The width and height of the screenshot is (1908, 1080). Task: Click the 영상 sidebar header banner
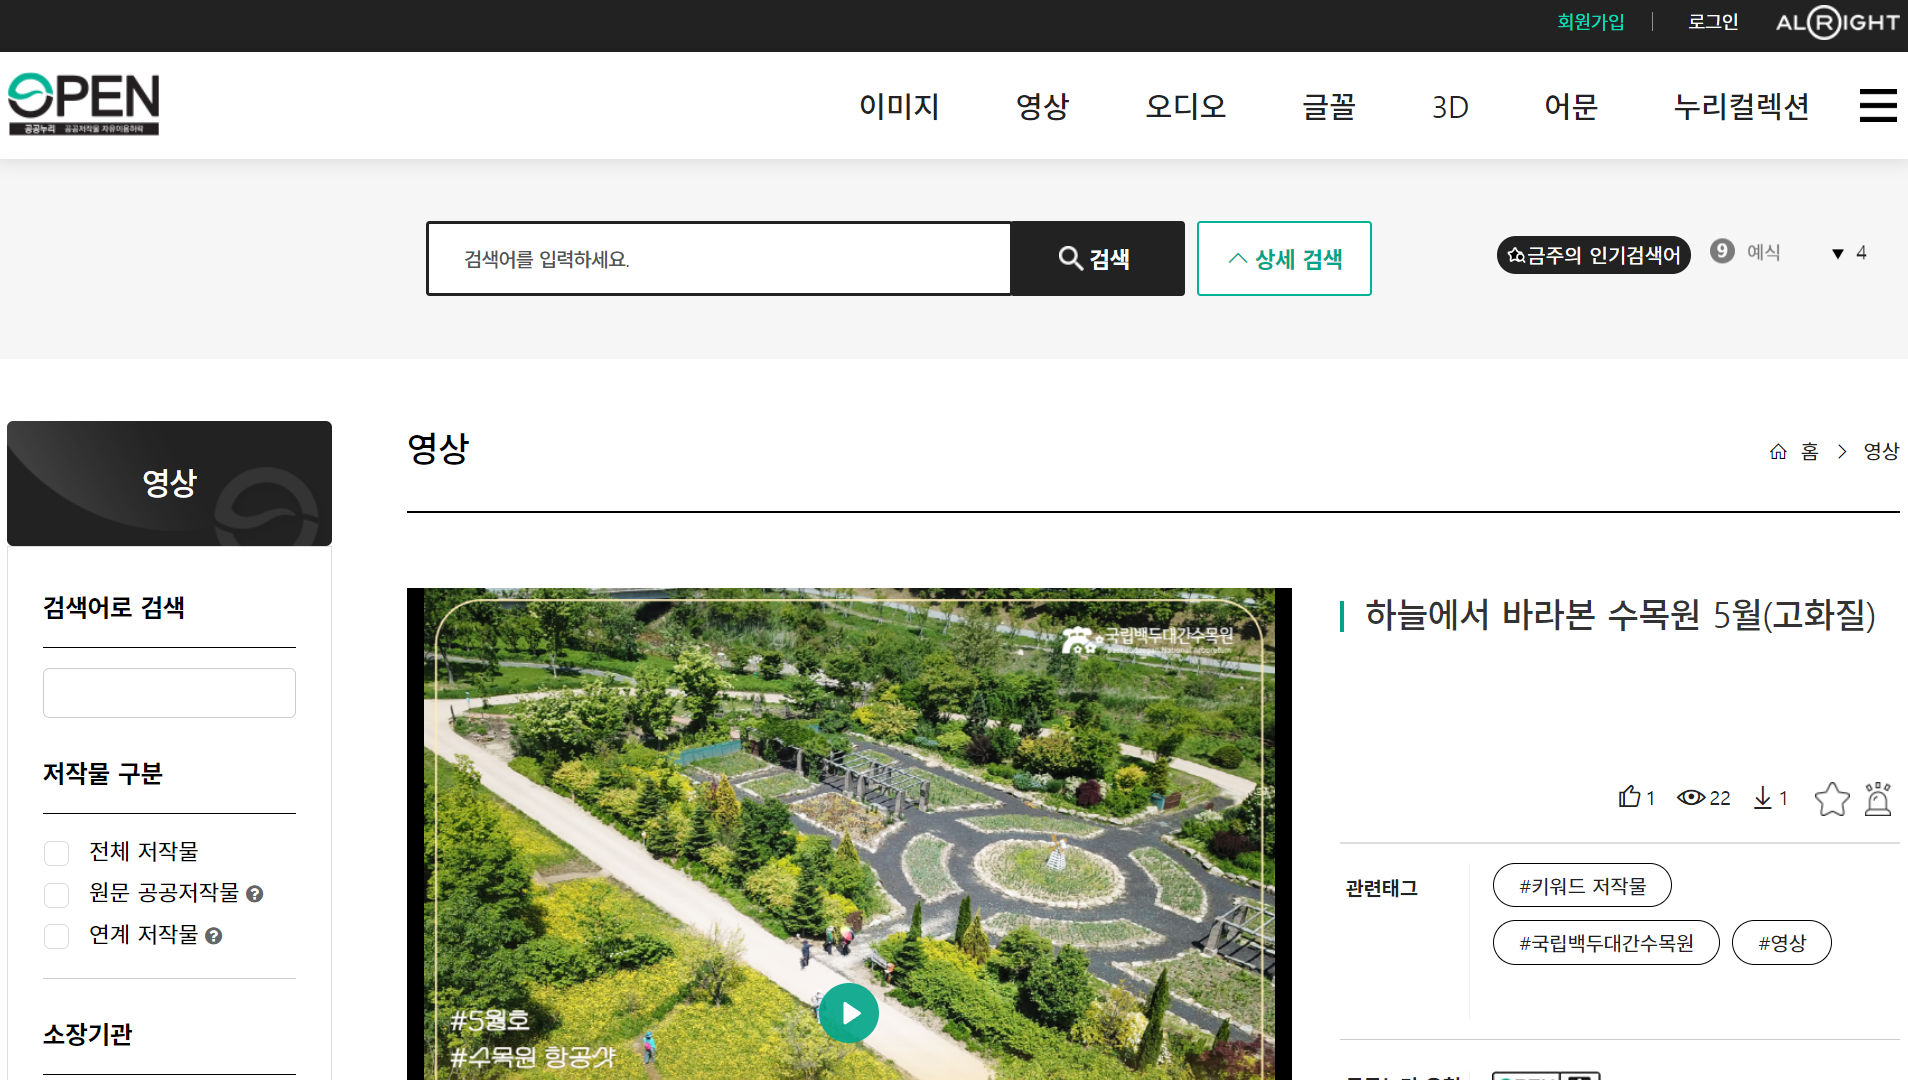click(x=169, y=483)
